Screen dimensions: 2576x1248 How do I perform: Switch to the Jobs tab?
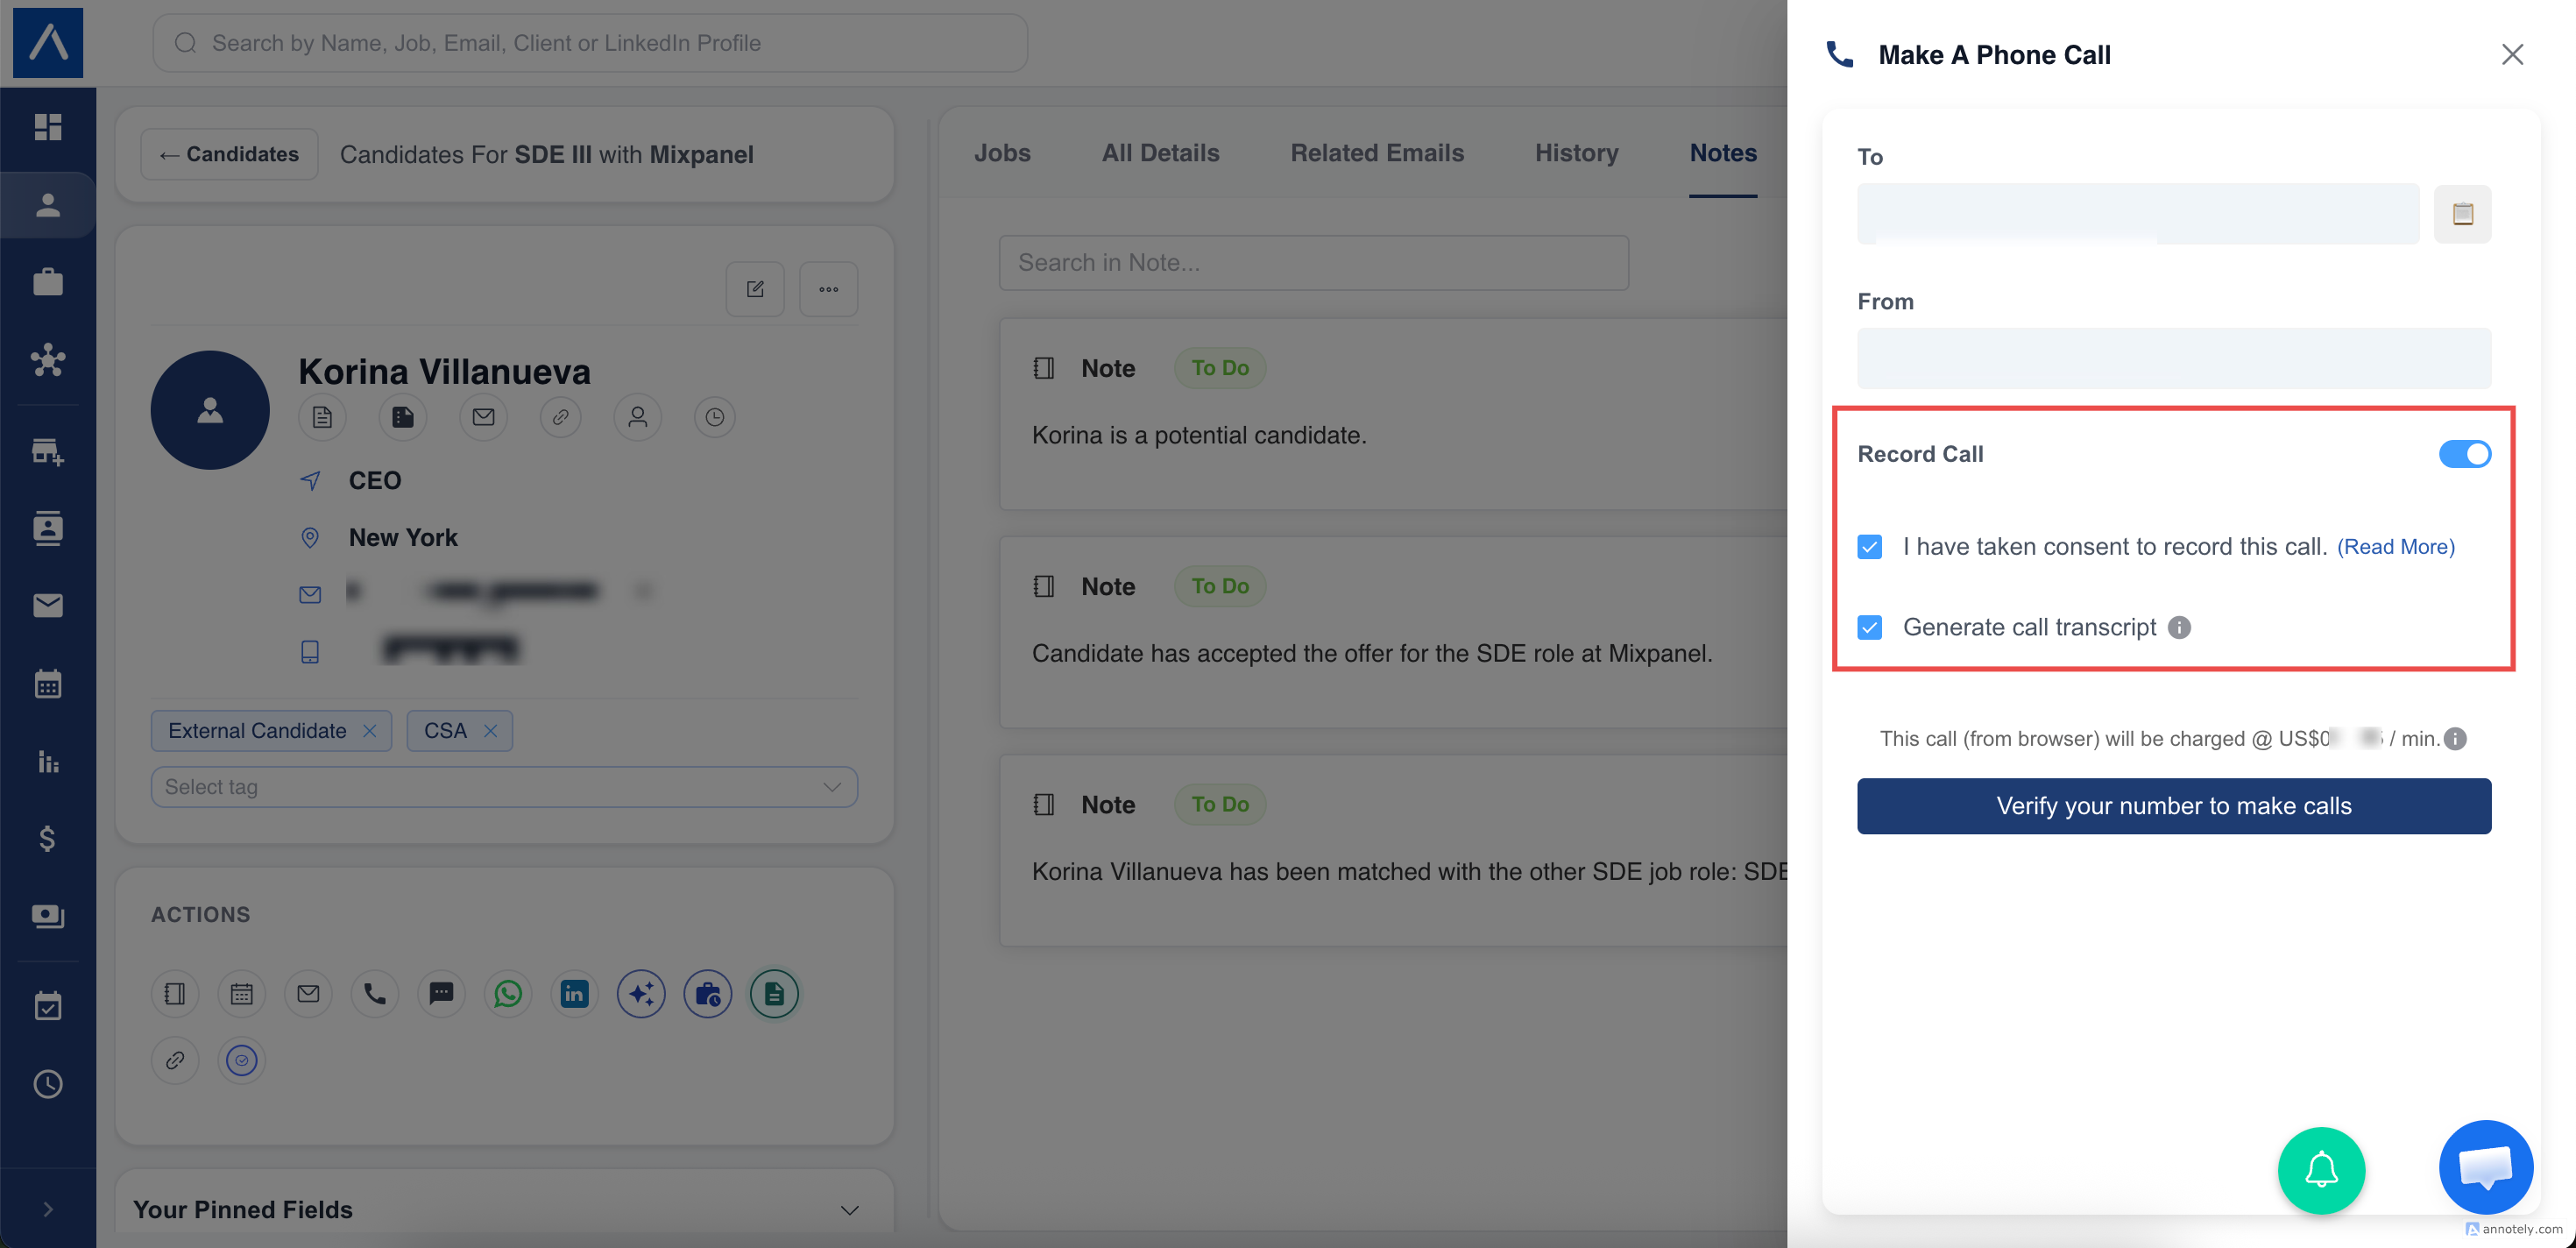(x=1002, y=153)
